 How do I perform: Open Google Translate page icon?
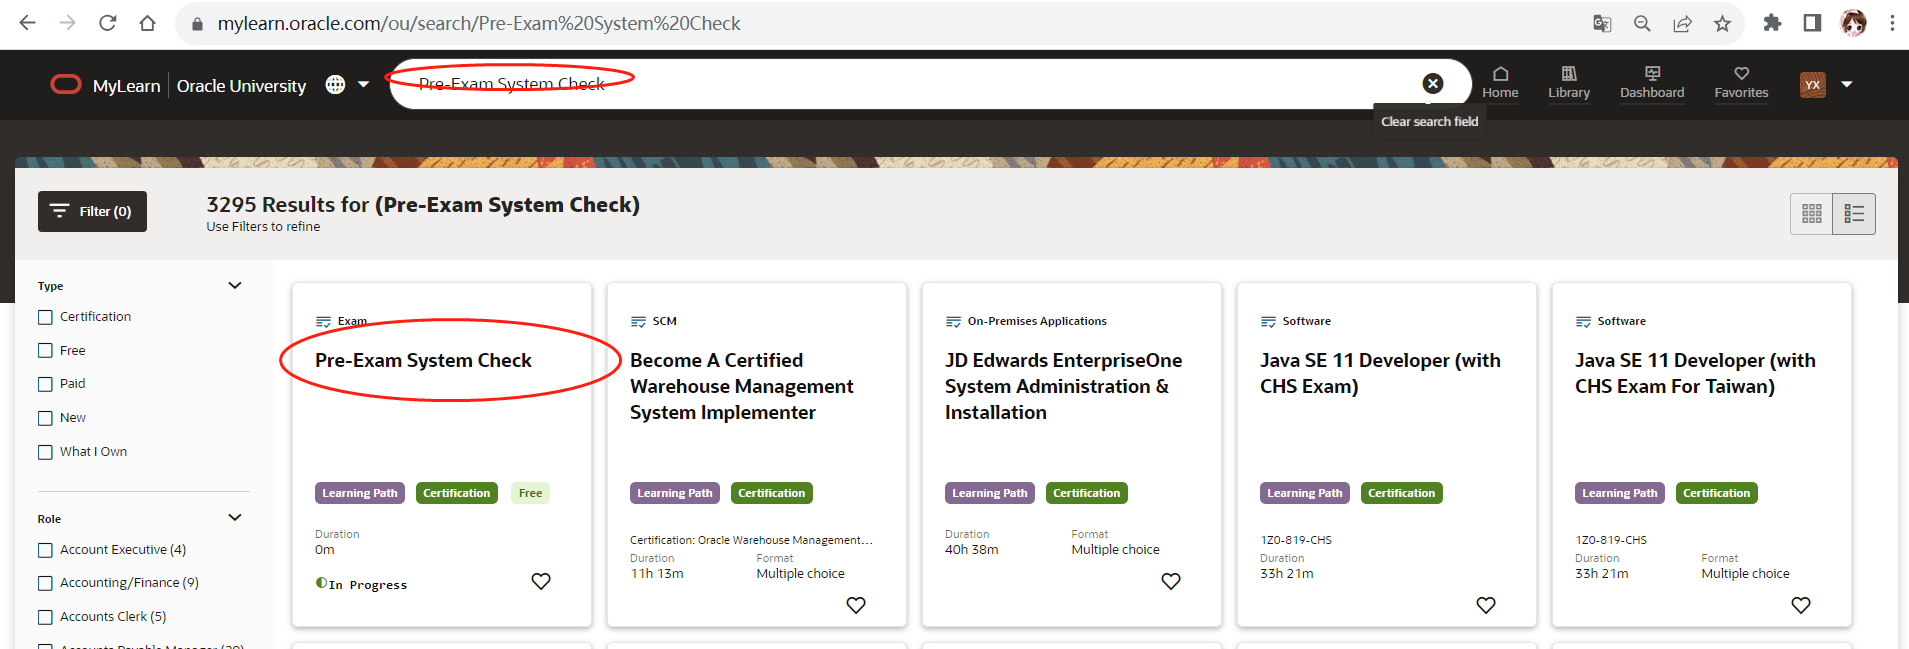point(1602,23)
